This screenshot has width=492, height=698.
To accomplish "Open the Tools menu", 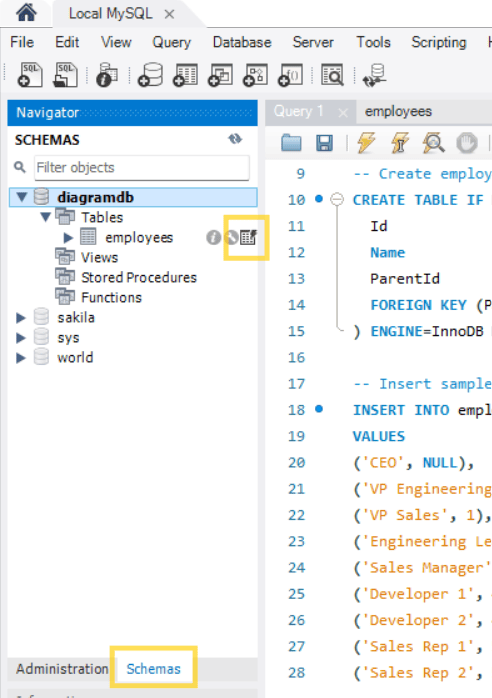I will pyautogui.click(x=373, y=42).
